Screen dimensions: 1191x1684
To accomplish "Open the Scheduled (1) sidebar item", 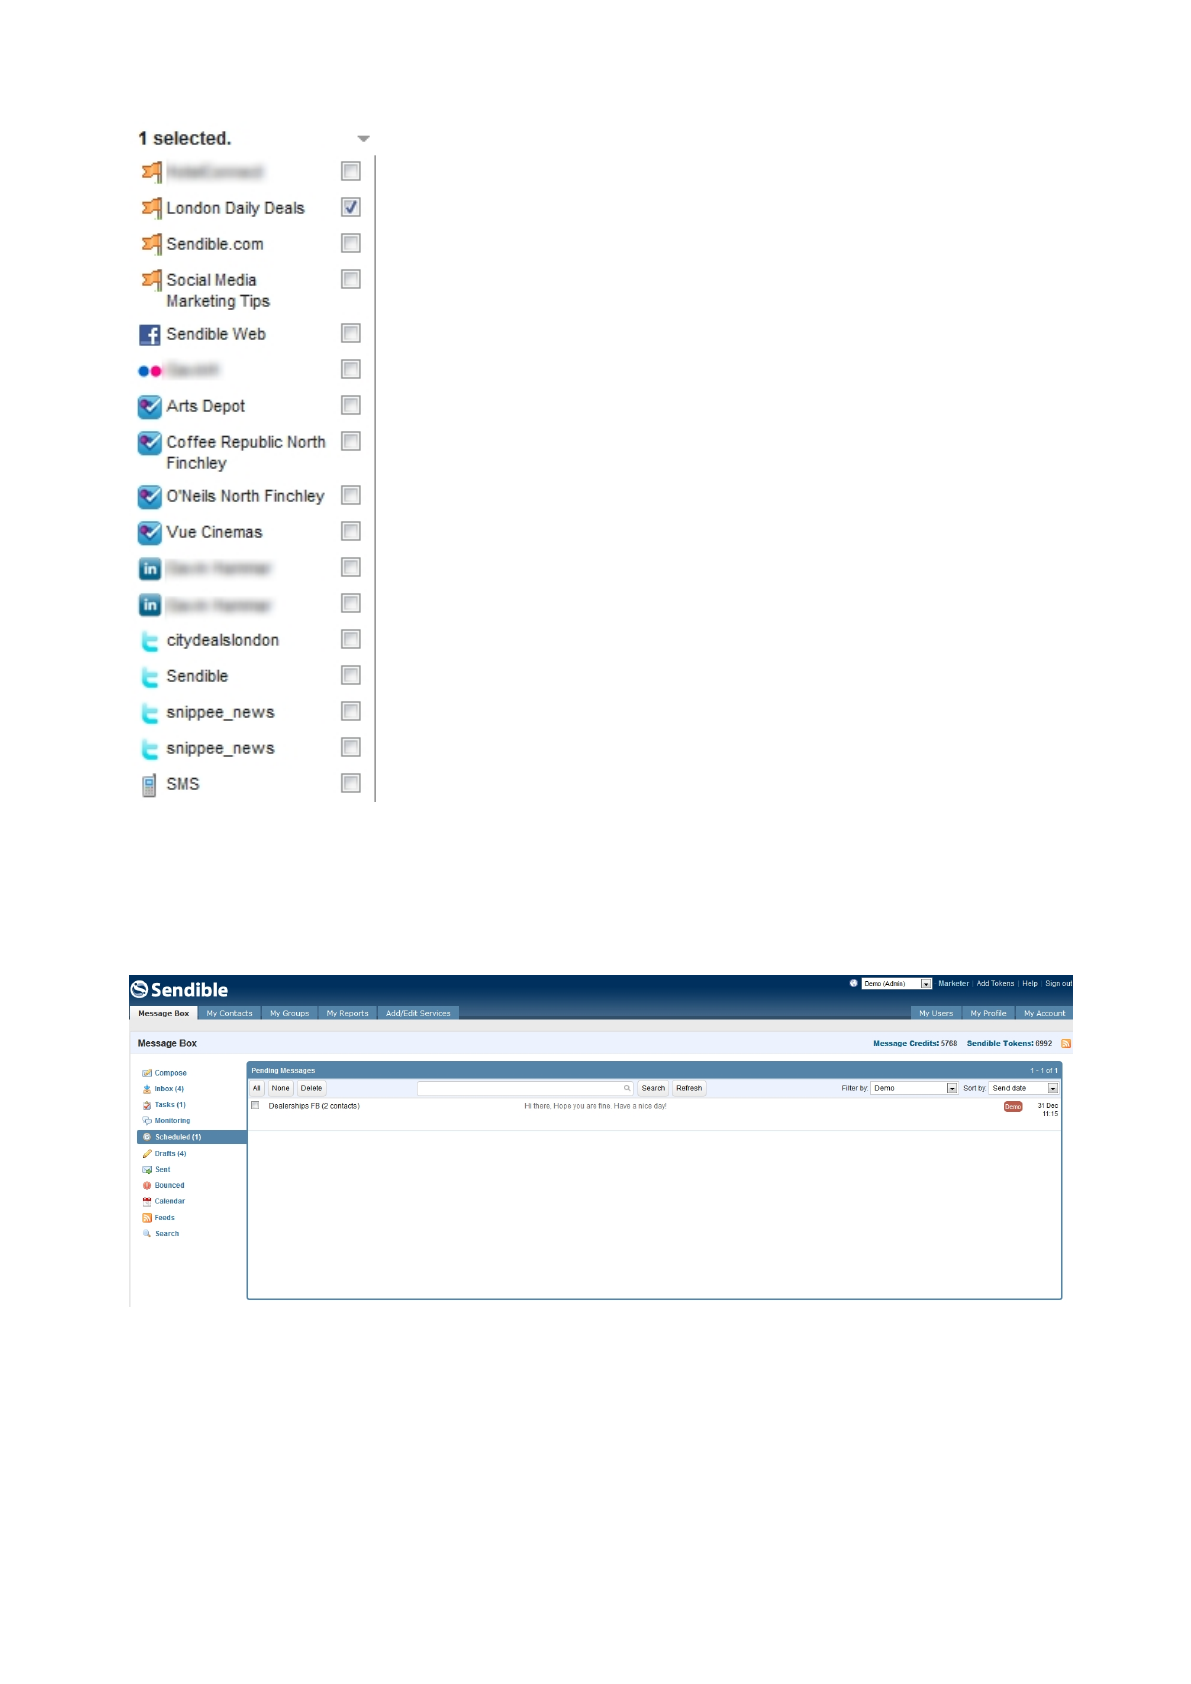I will point(191,1137).
